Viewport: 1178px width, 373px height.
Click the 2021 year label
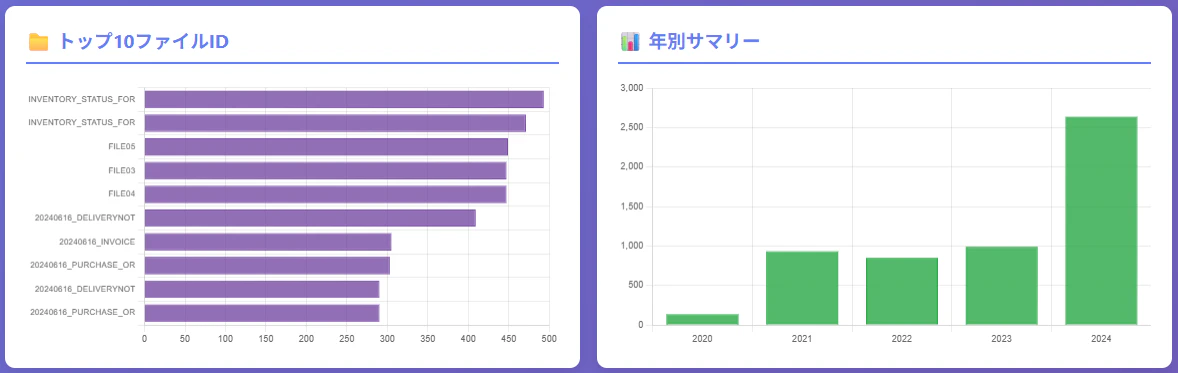click(802, 339)
